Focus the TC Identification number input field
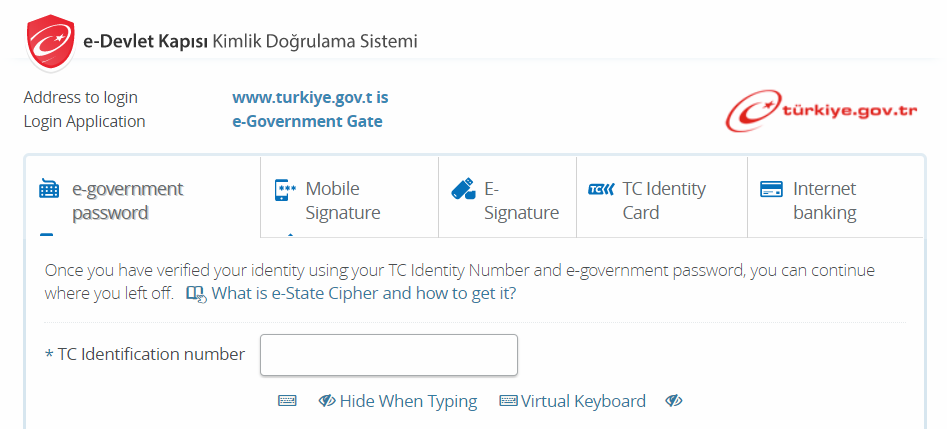 [388, 355]
